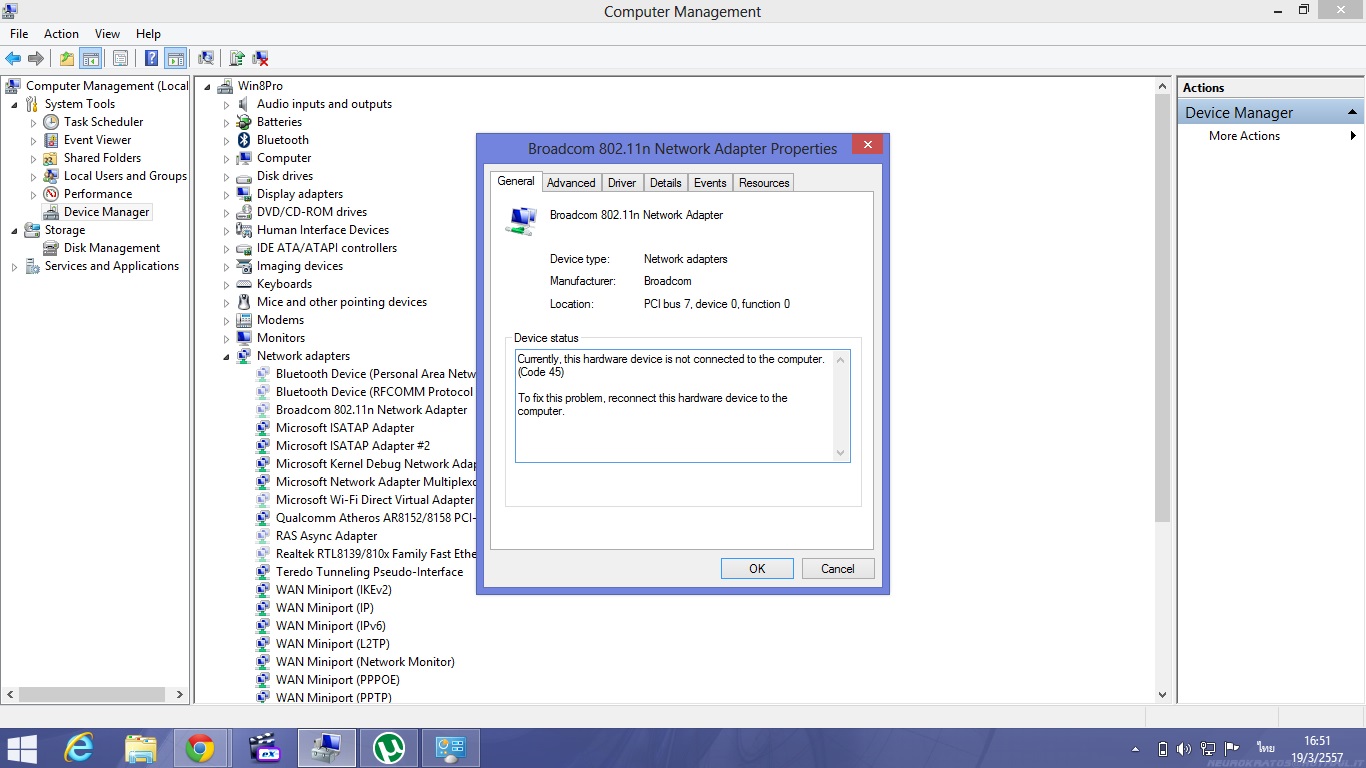The image size is (1366, 768).
Task: Click the Performance icon in the tree
Action: [x=51, y=194]
